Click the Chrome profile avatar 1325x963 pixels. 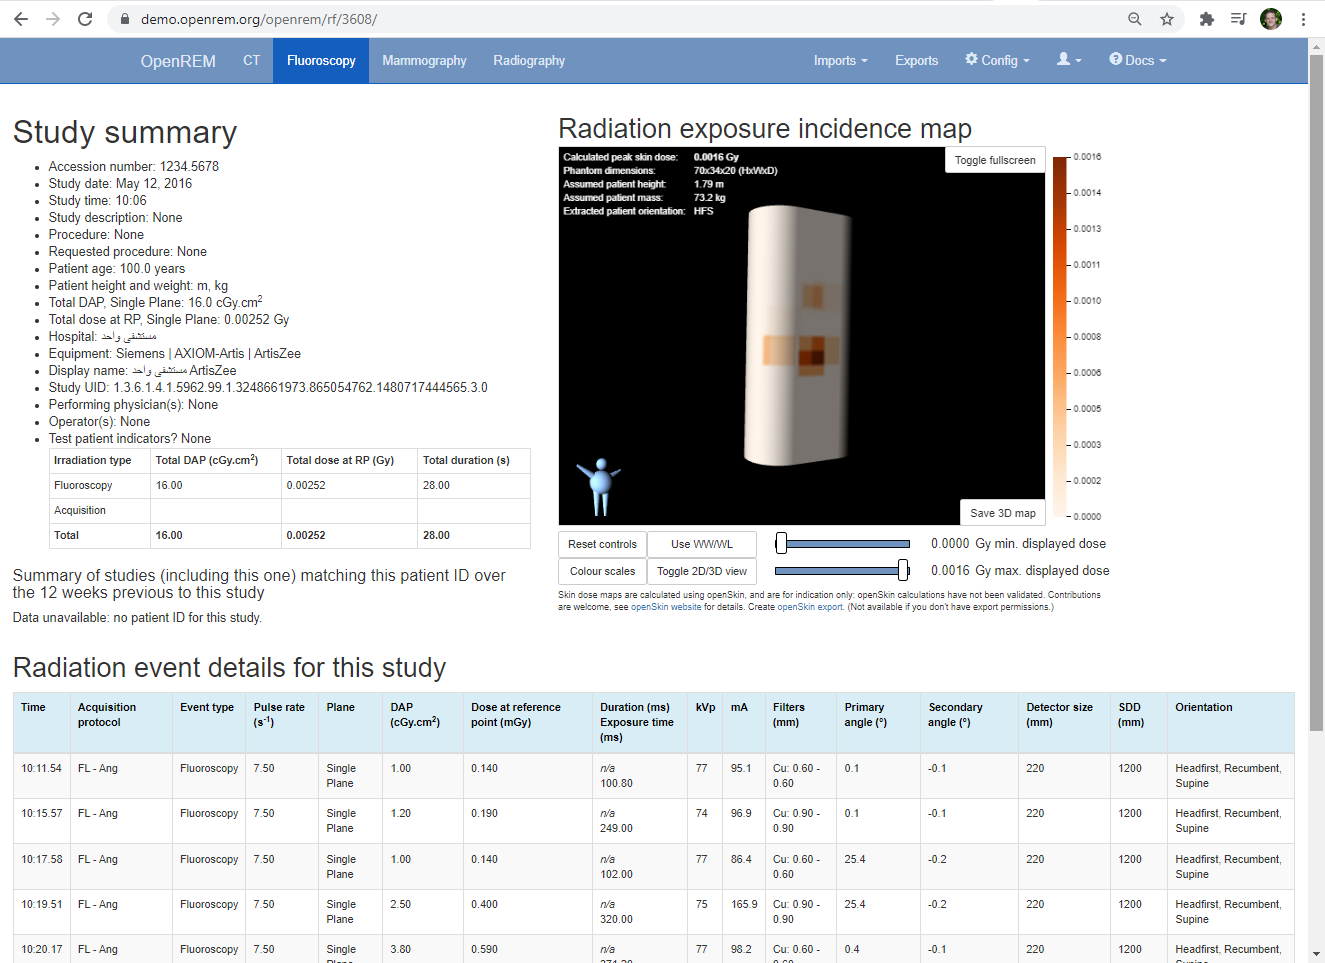pyautogui.click(x=1270, y=19)
